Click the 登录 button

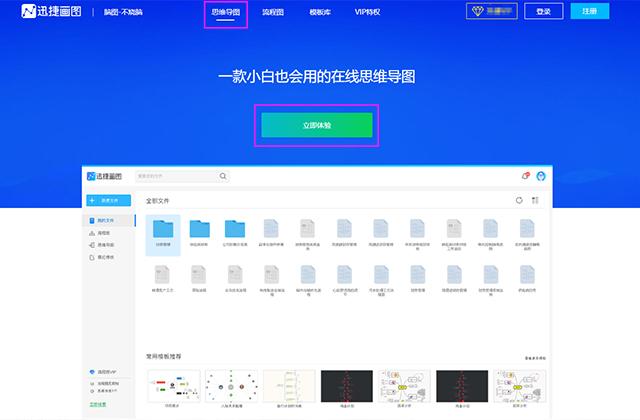tap(543, 11)
